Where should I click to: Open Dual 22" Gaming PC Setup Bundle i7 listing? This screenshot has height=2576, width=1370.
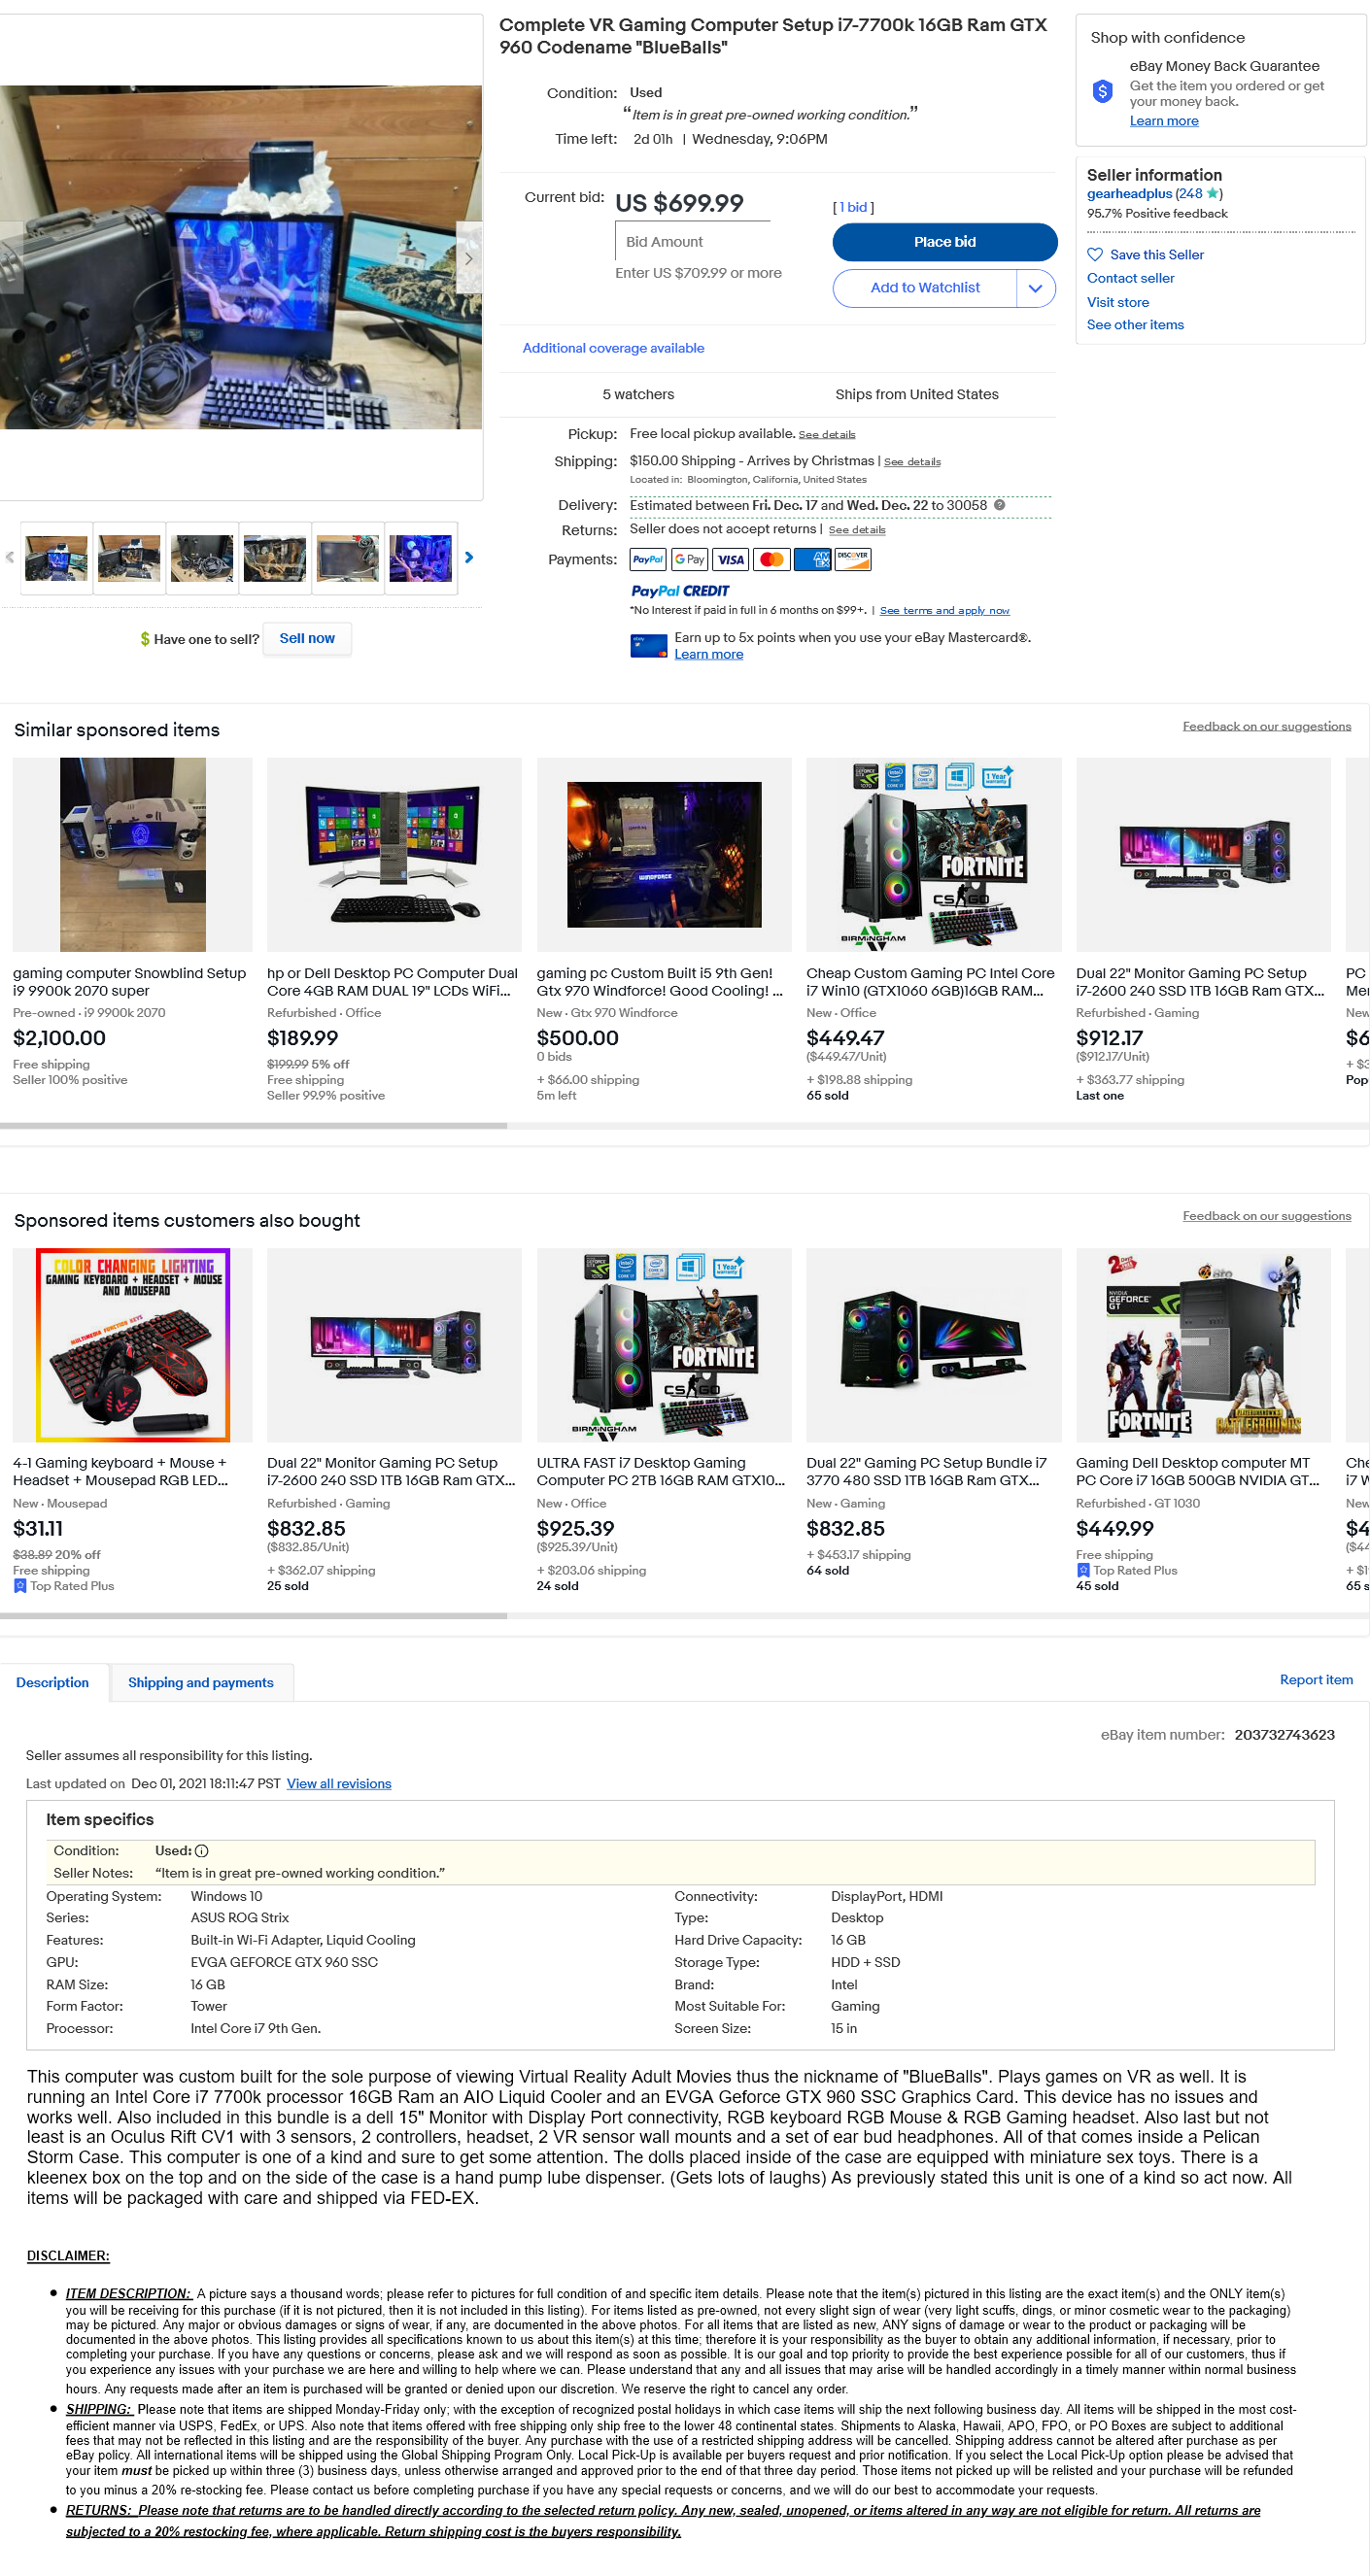coord(927,1472)
